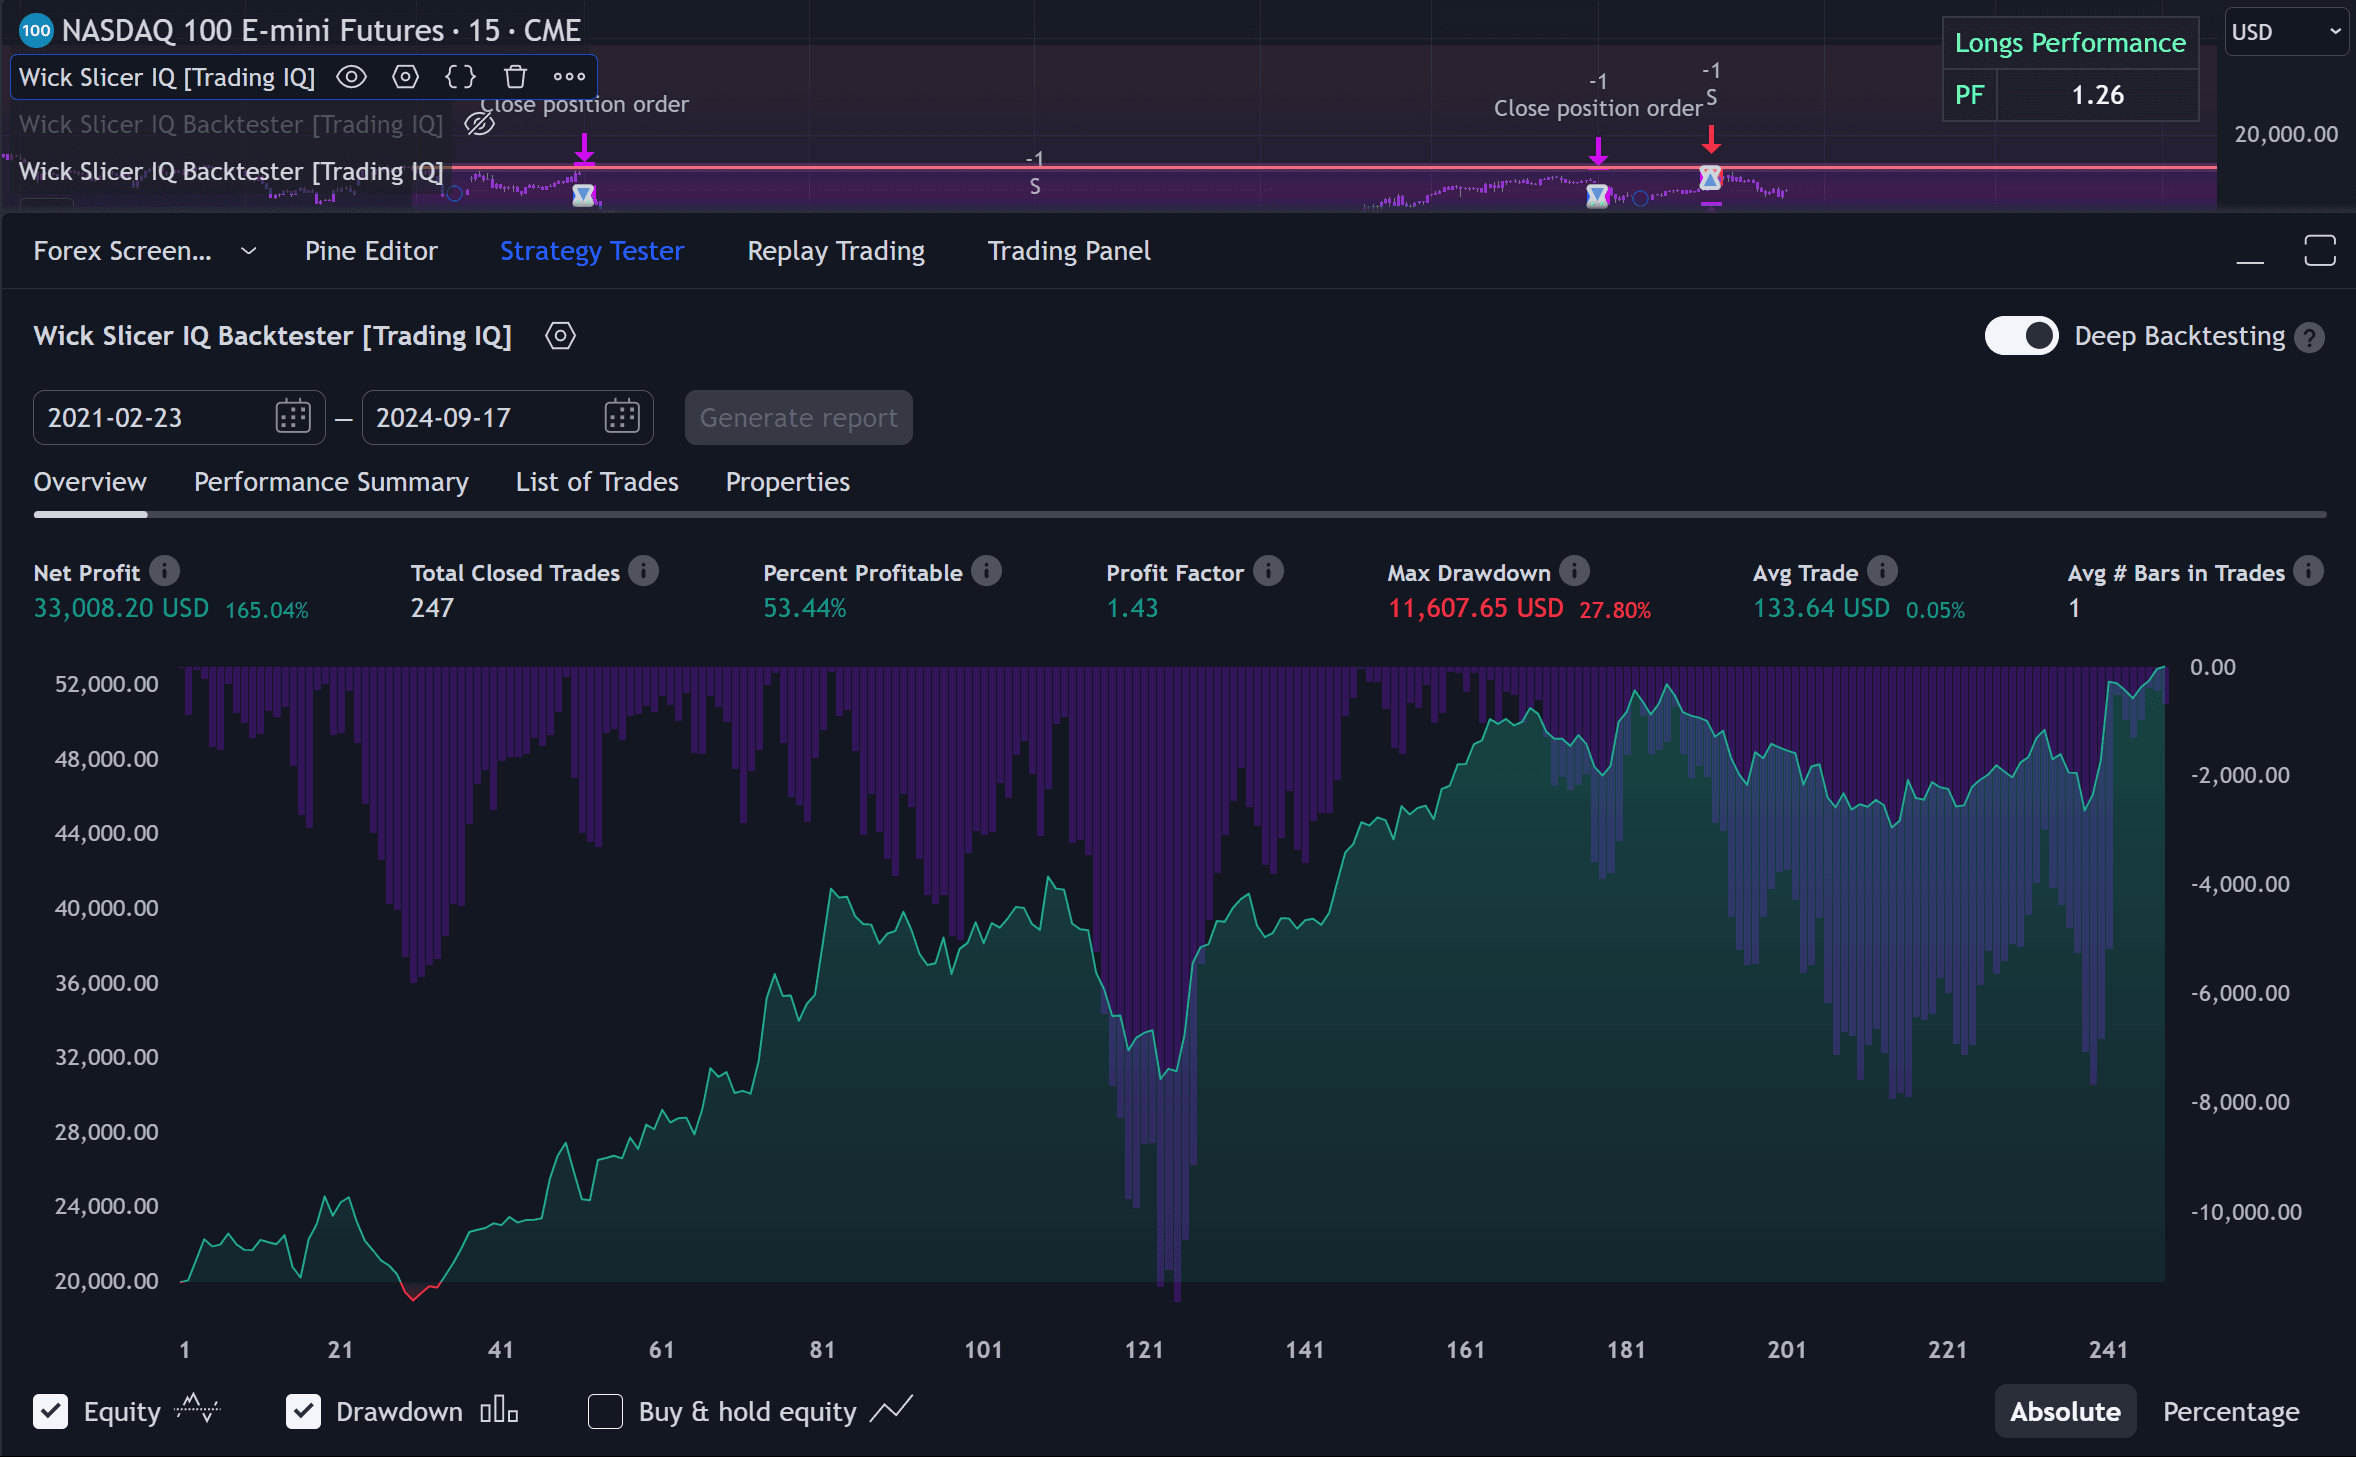Select the Overview tab

90,482
